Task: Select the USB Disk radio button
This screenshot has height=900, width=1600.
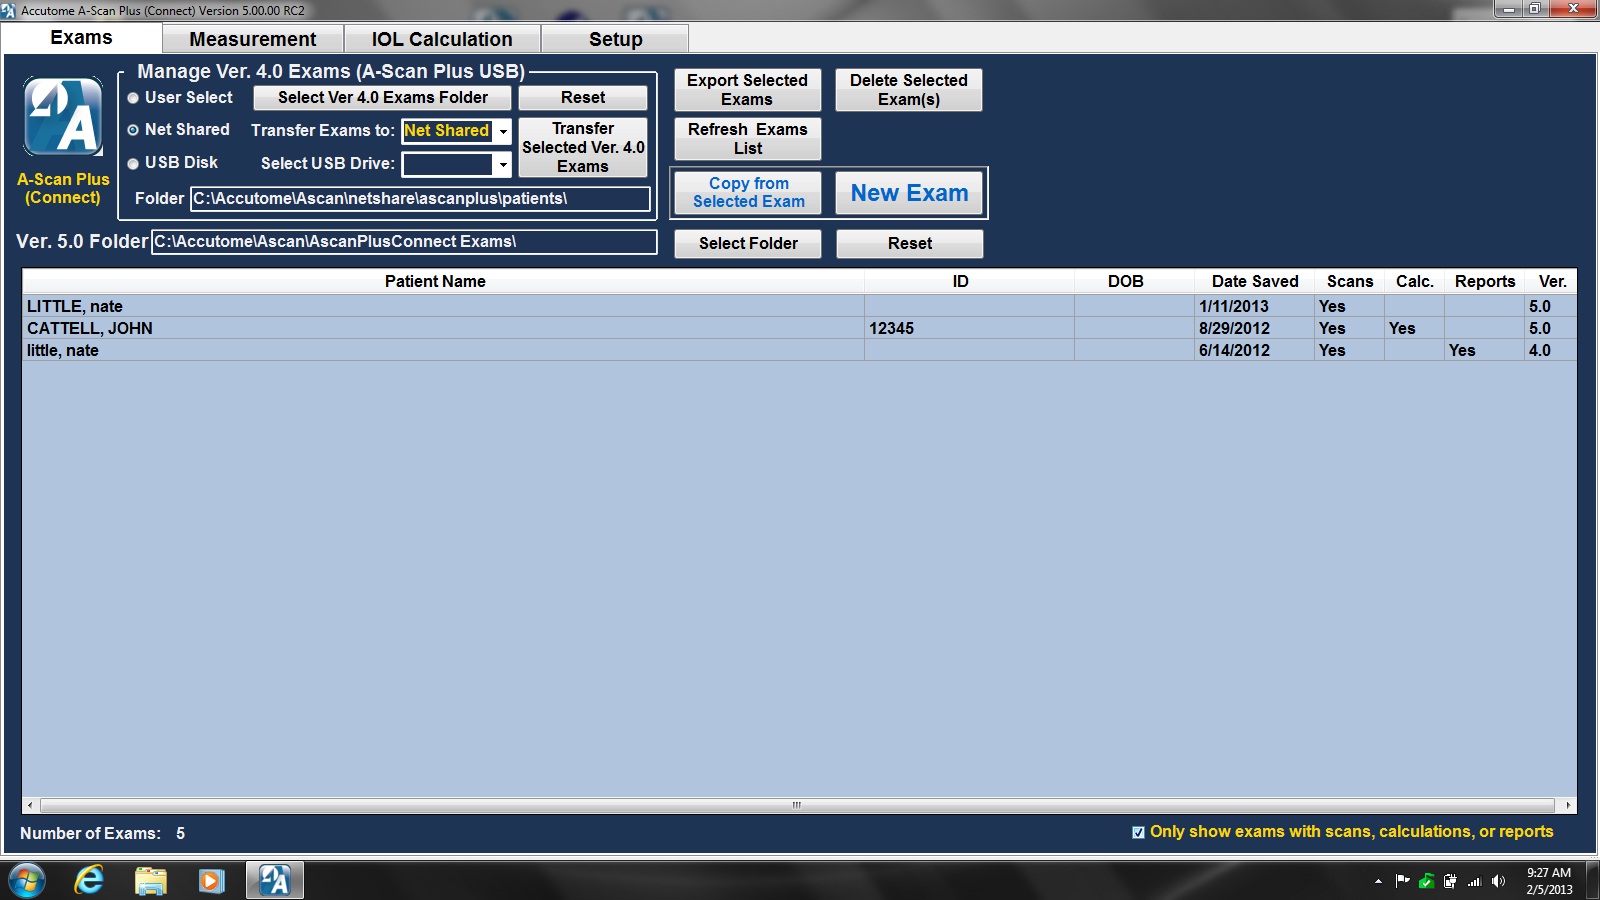Action: [x=133, y=163]
